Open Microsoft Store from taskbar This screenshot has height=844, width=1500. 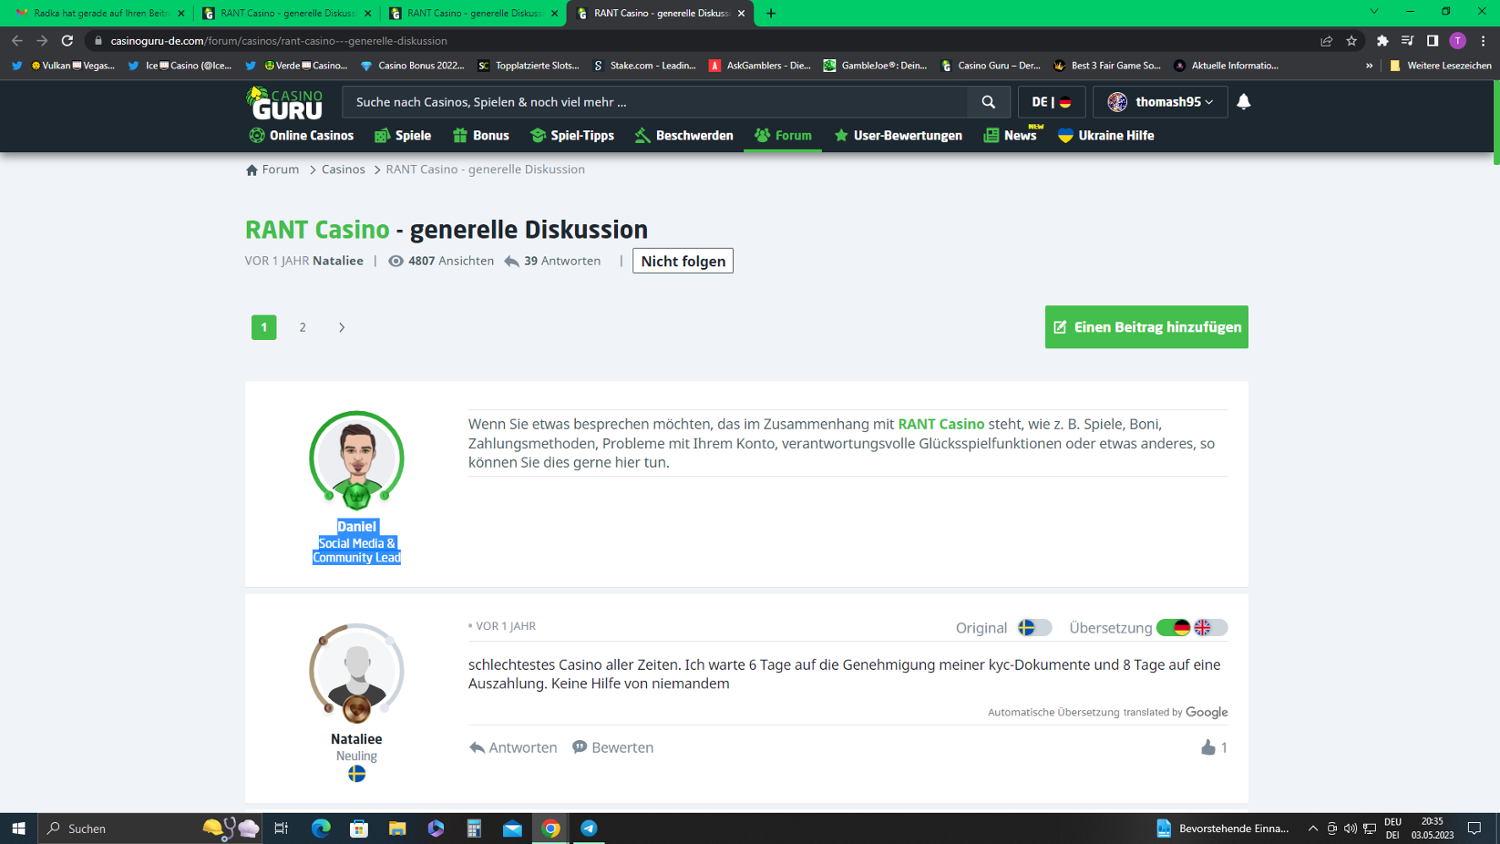coord(359,828)
